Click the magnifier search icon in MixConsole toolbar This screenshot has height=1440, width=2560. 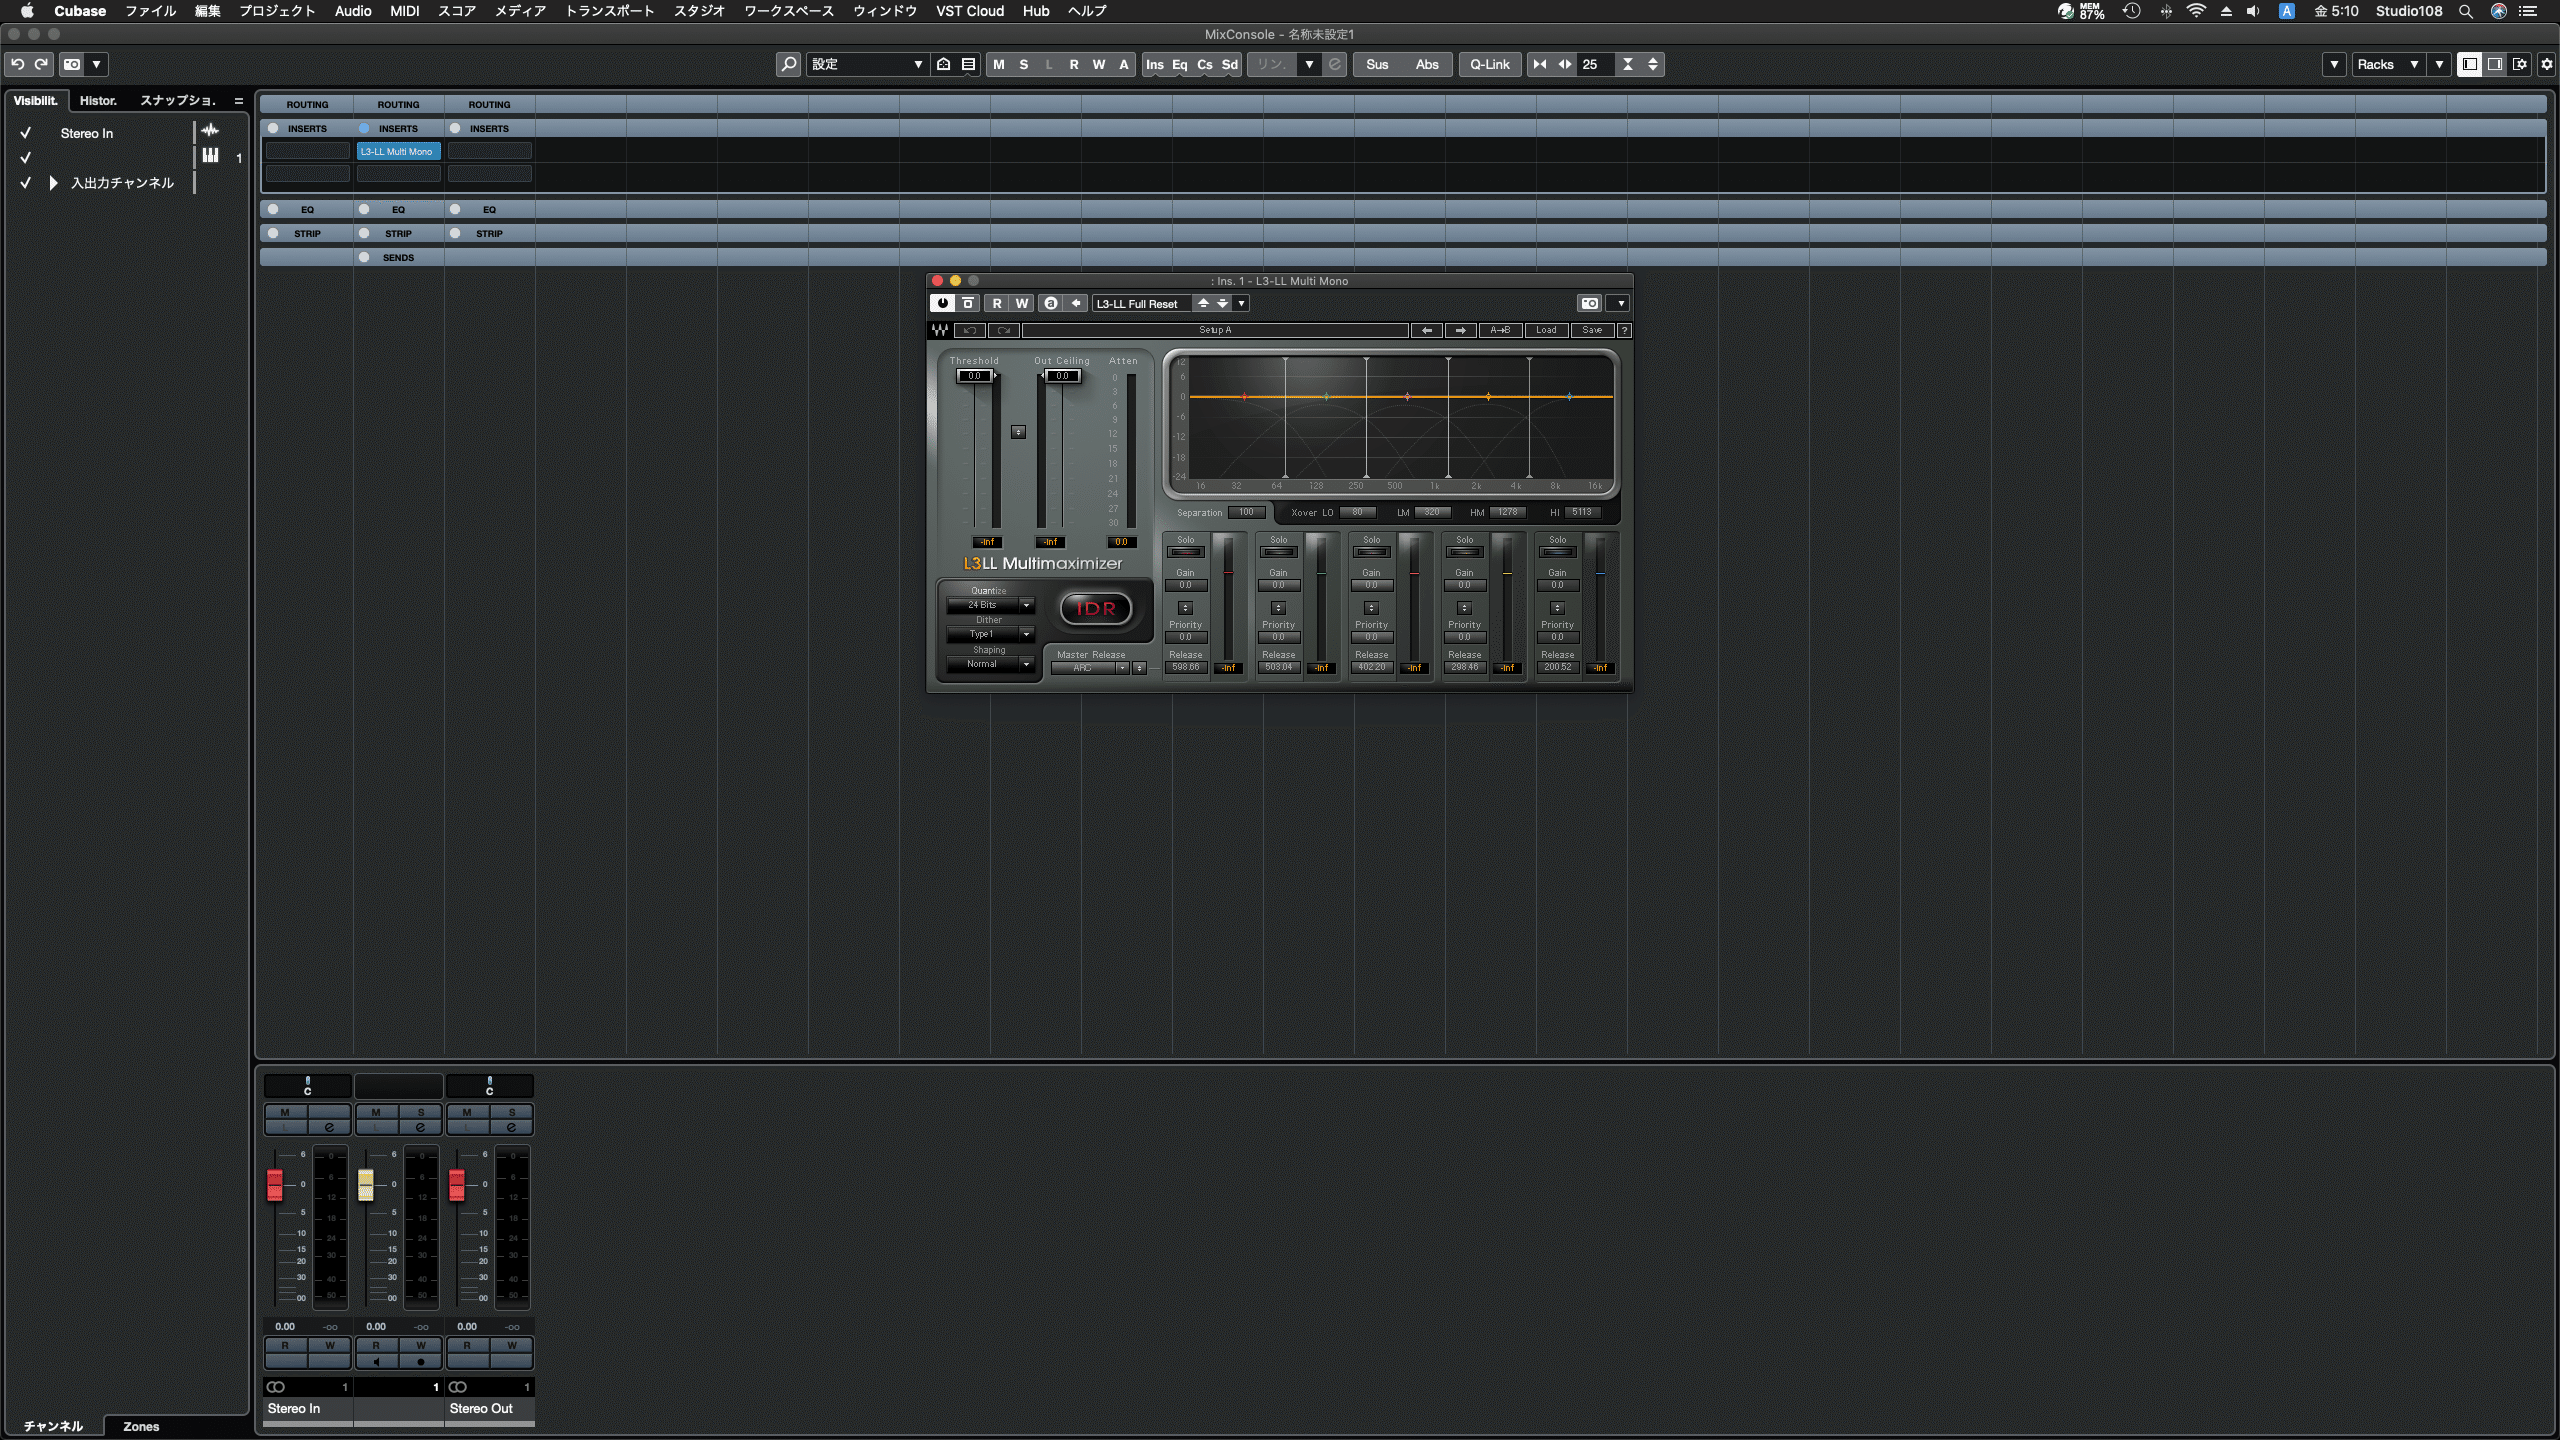788,64
